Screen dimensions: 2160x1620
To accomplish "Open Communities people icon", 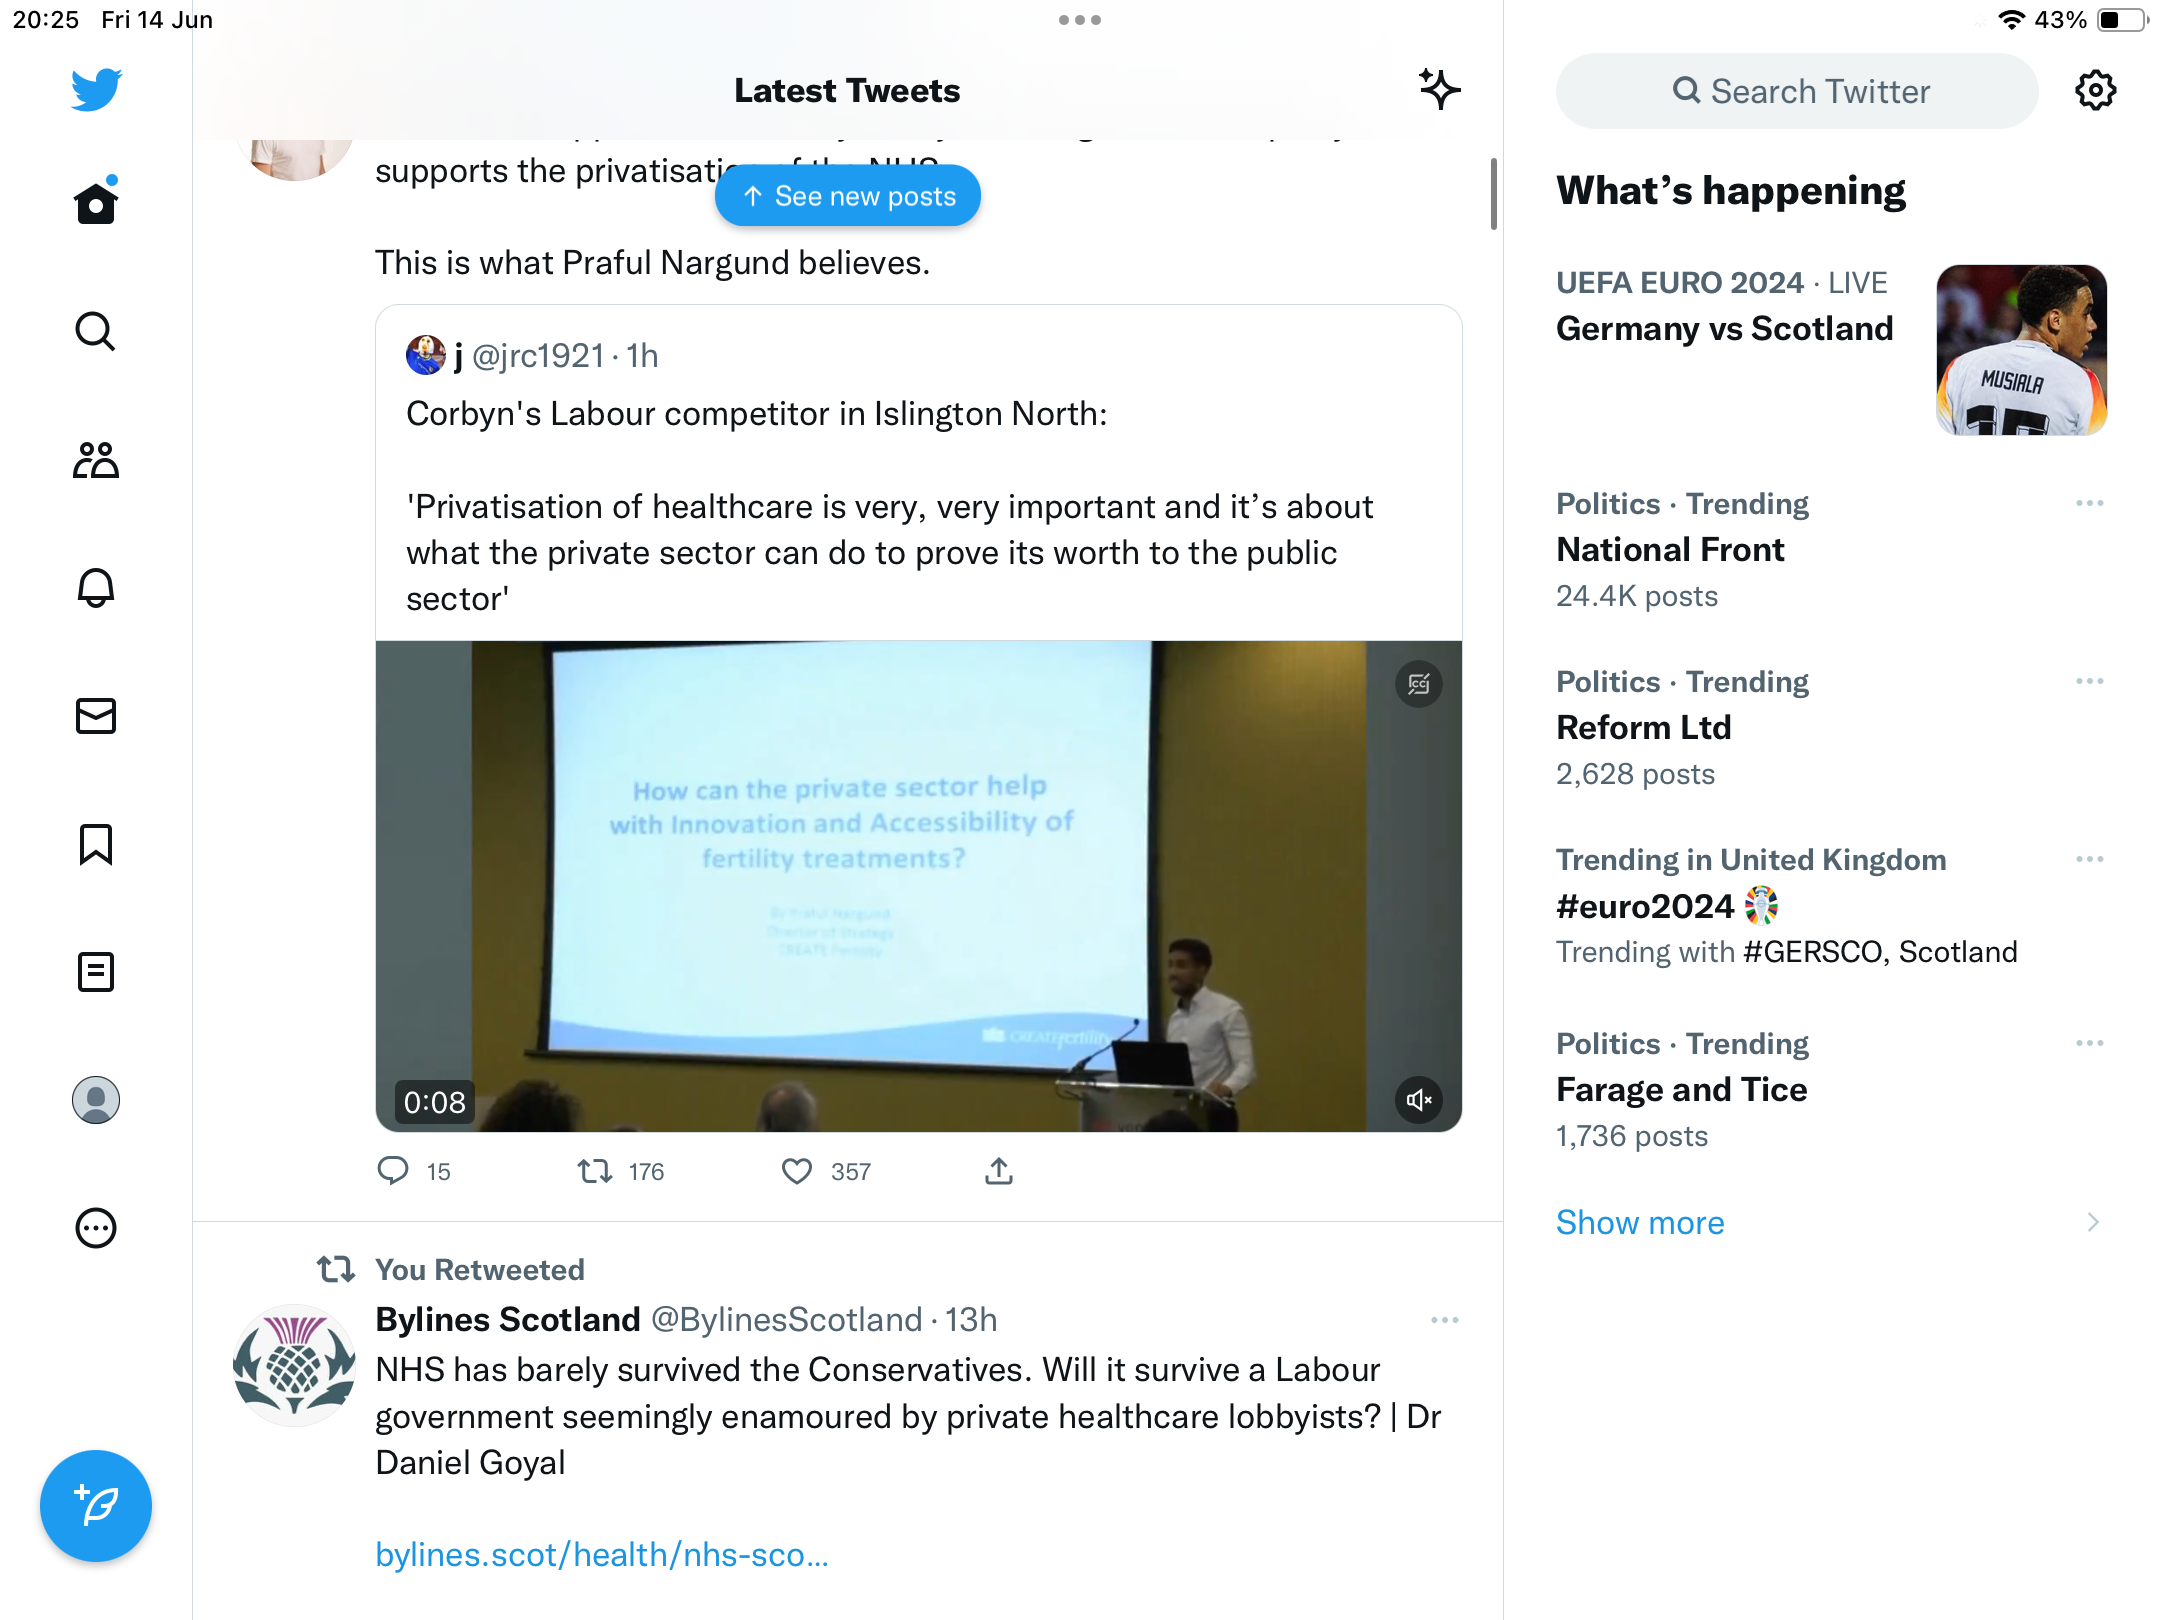I will (x=96, y=460).
